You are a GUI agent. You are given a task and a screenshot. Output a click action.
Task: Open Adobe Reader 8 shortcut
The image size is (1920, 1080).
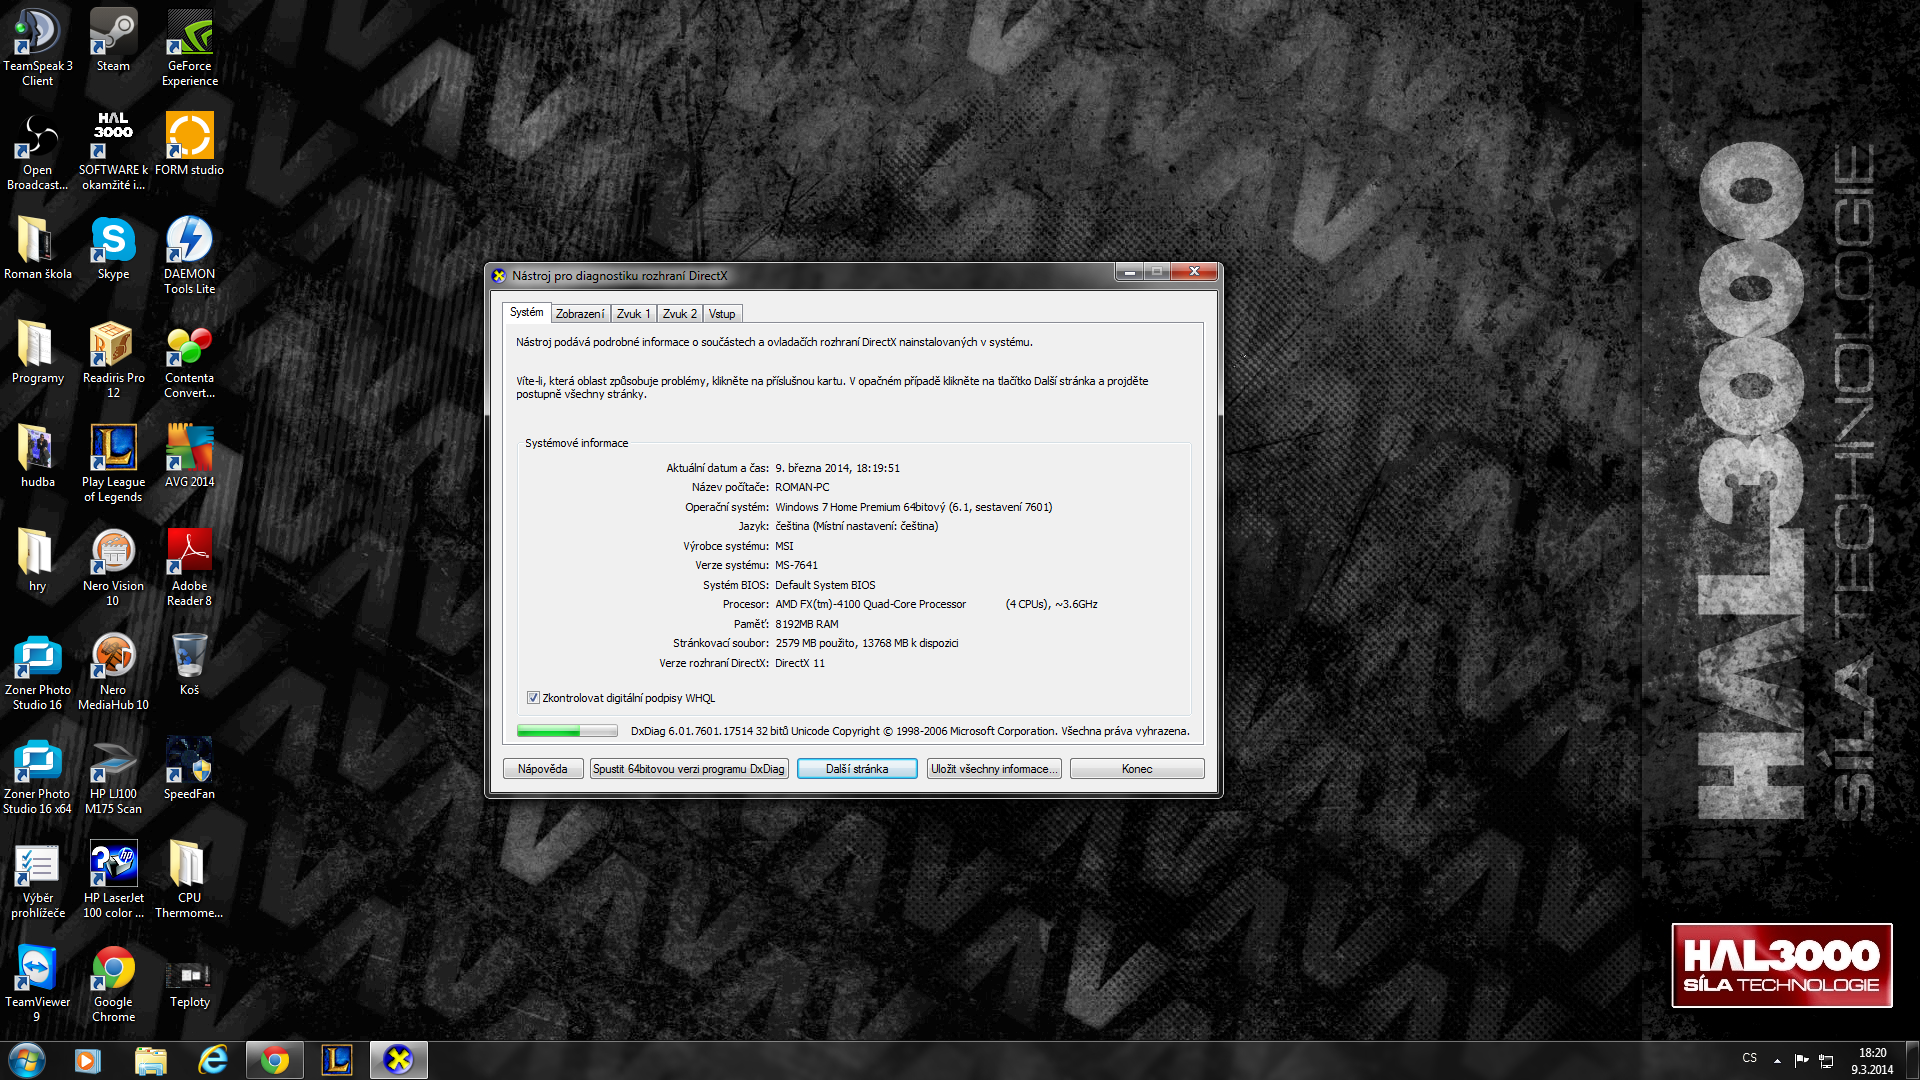pos(190,567)
